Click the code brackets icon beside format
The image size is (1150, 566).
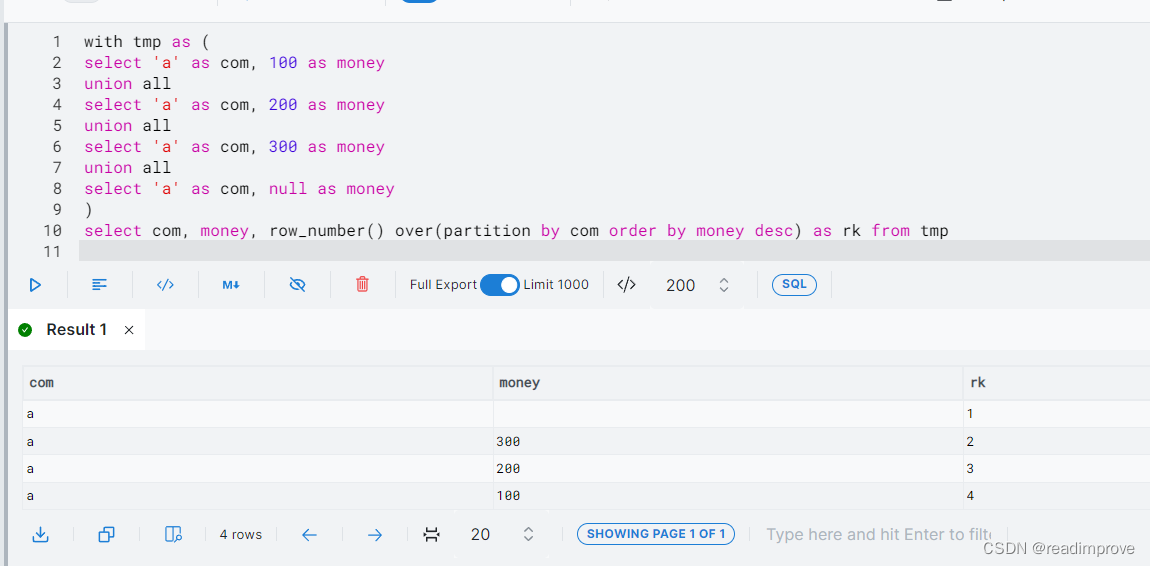point(165,284)
